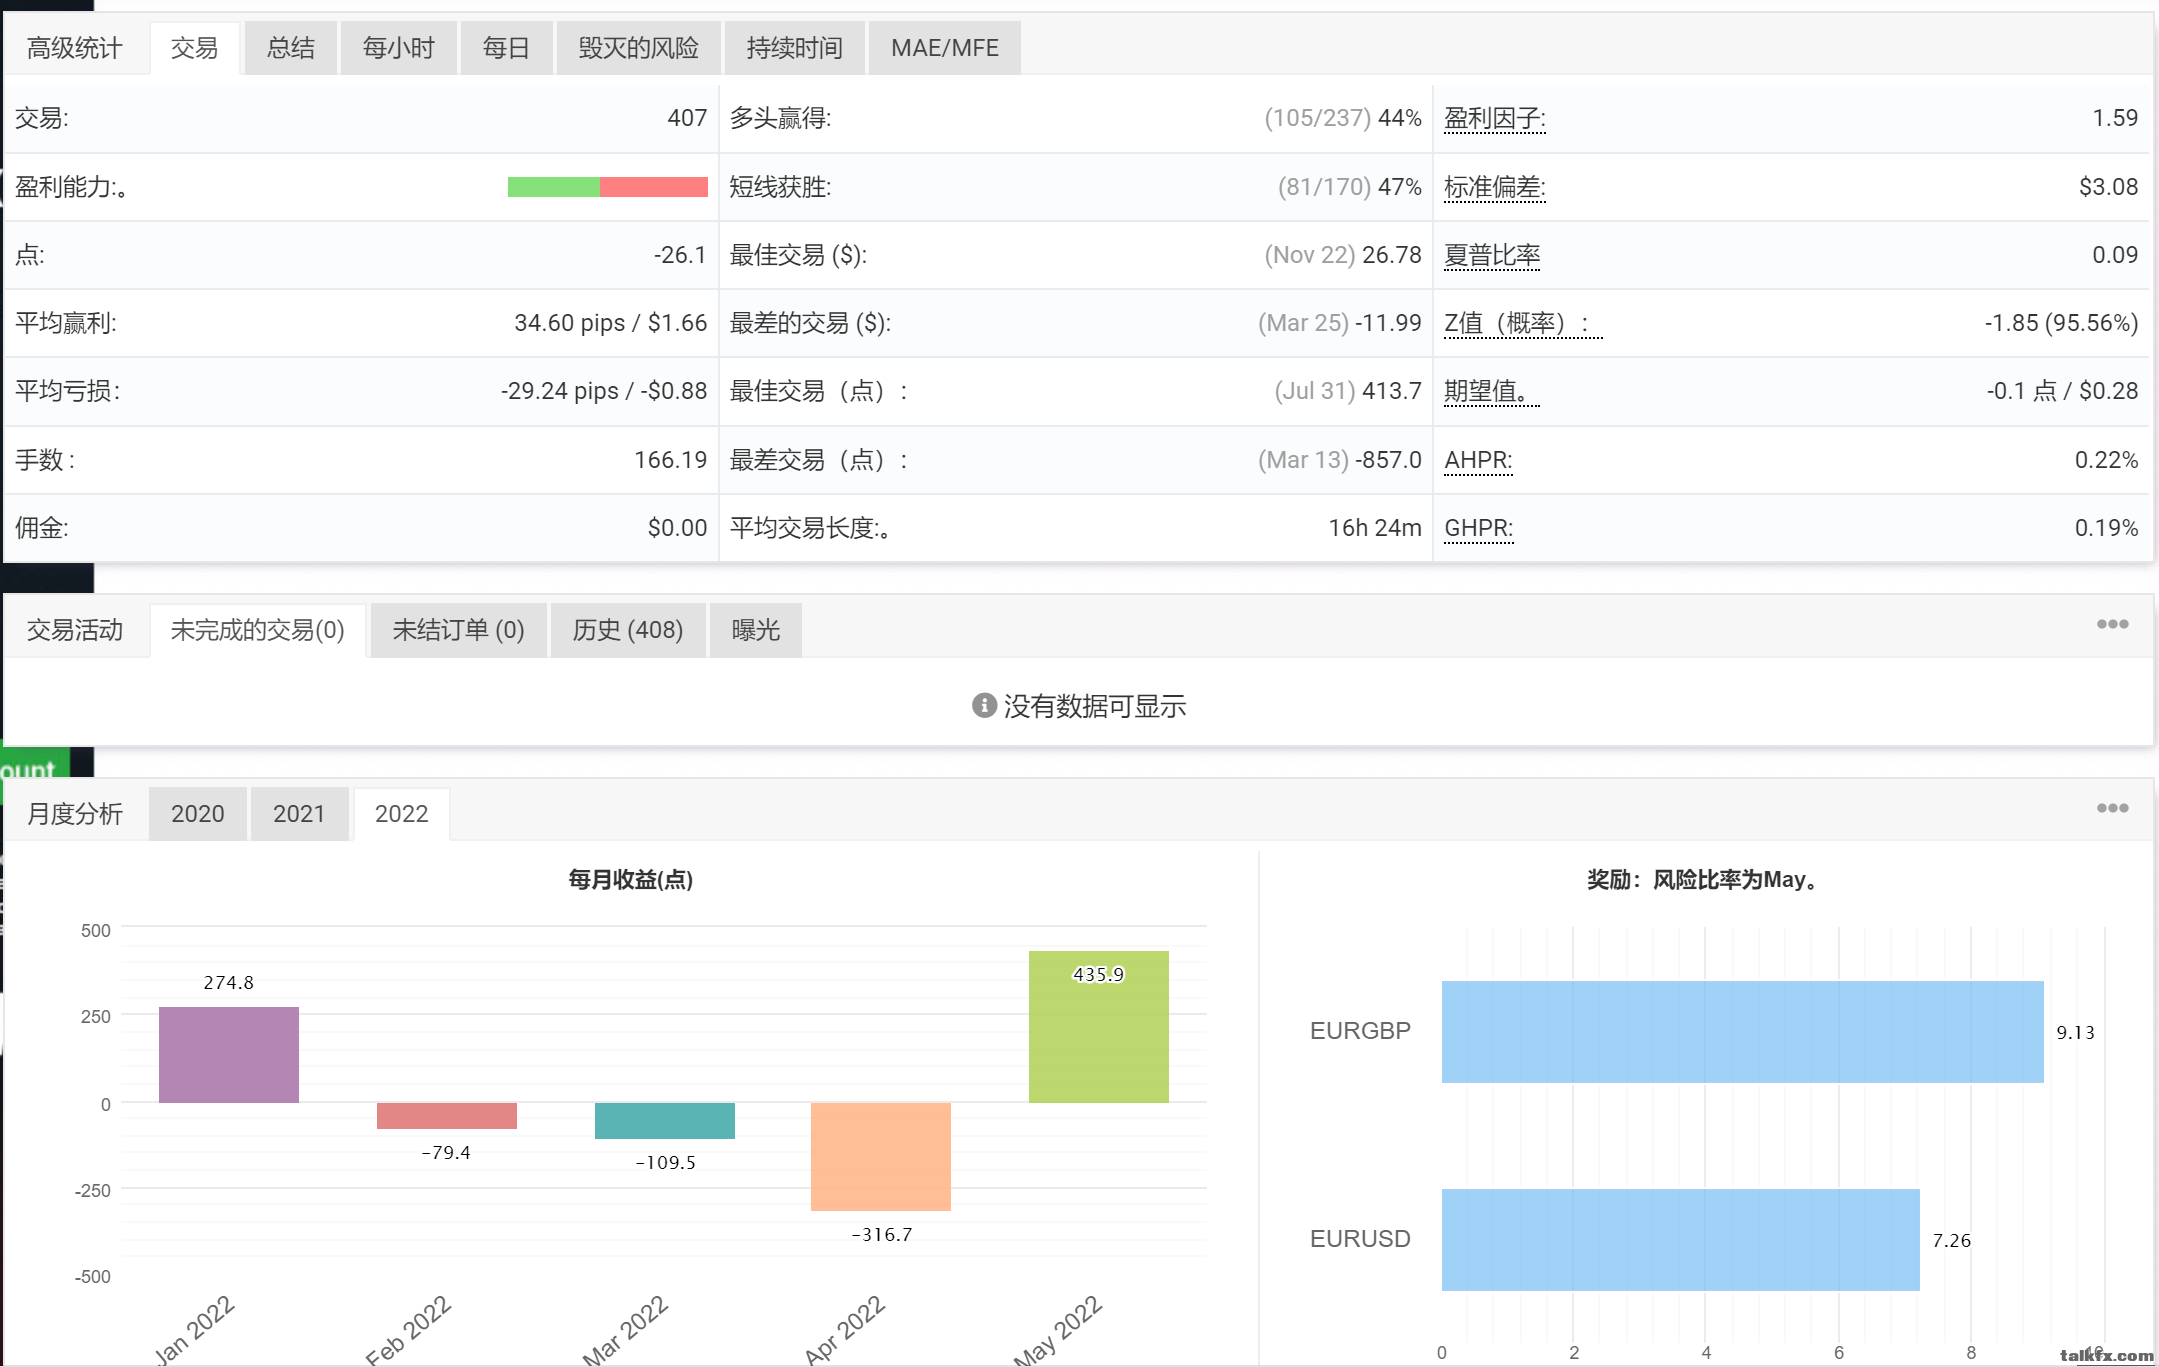
Task: Show 2020 monthly analysis
Action: 198,814
